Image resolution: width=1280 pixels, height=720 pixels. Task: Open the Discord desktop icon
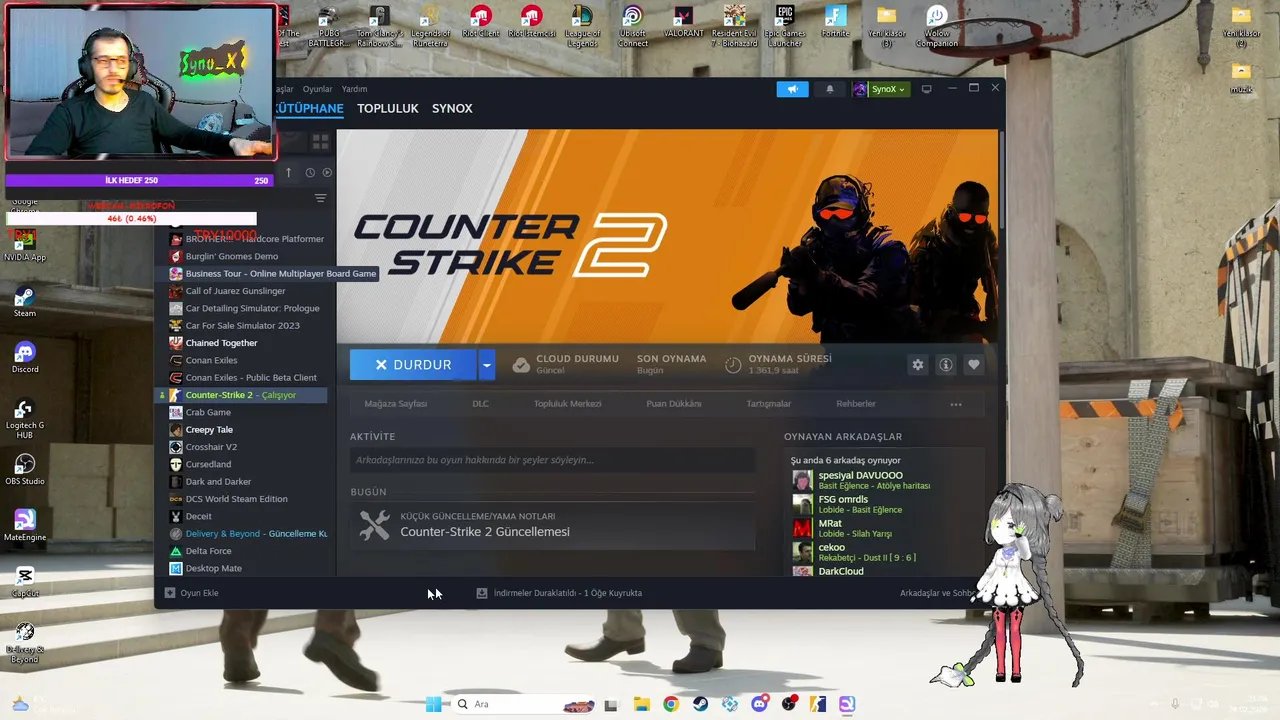[25, 358]
